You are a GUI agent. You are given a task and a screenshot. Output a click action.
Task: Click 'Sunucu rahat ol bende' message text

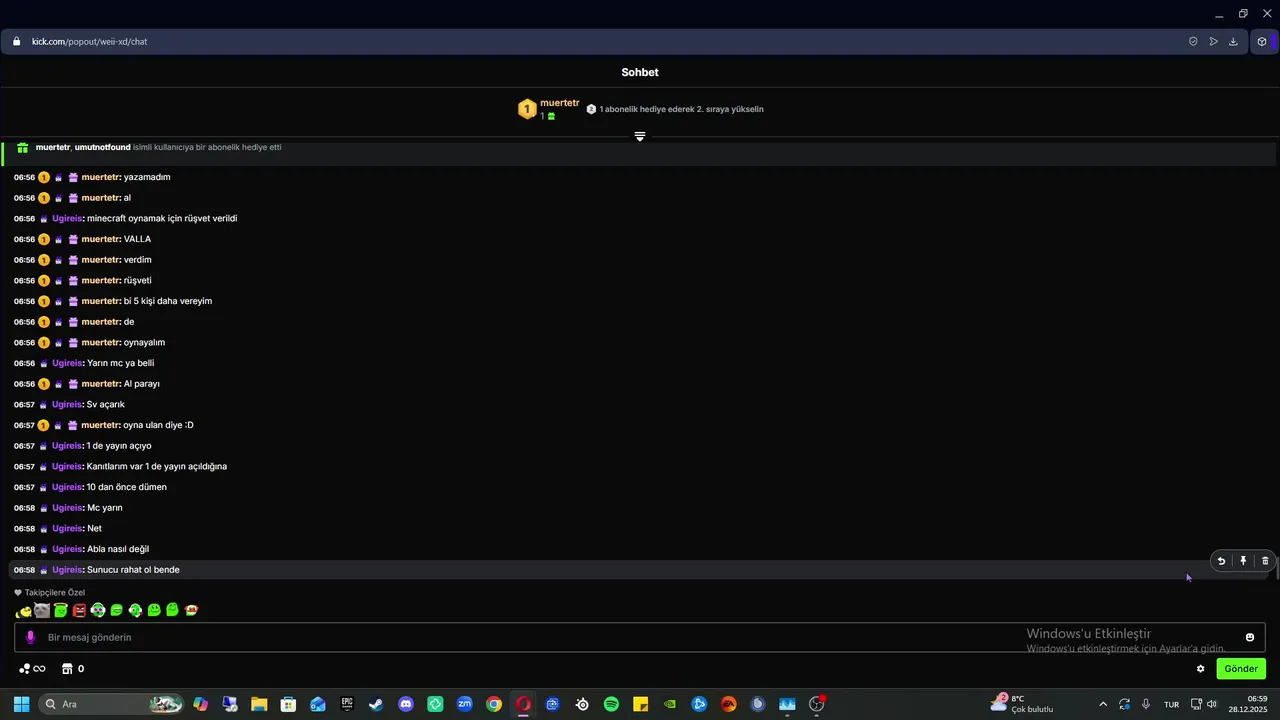133,570
